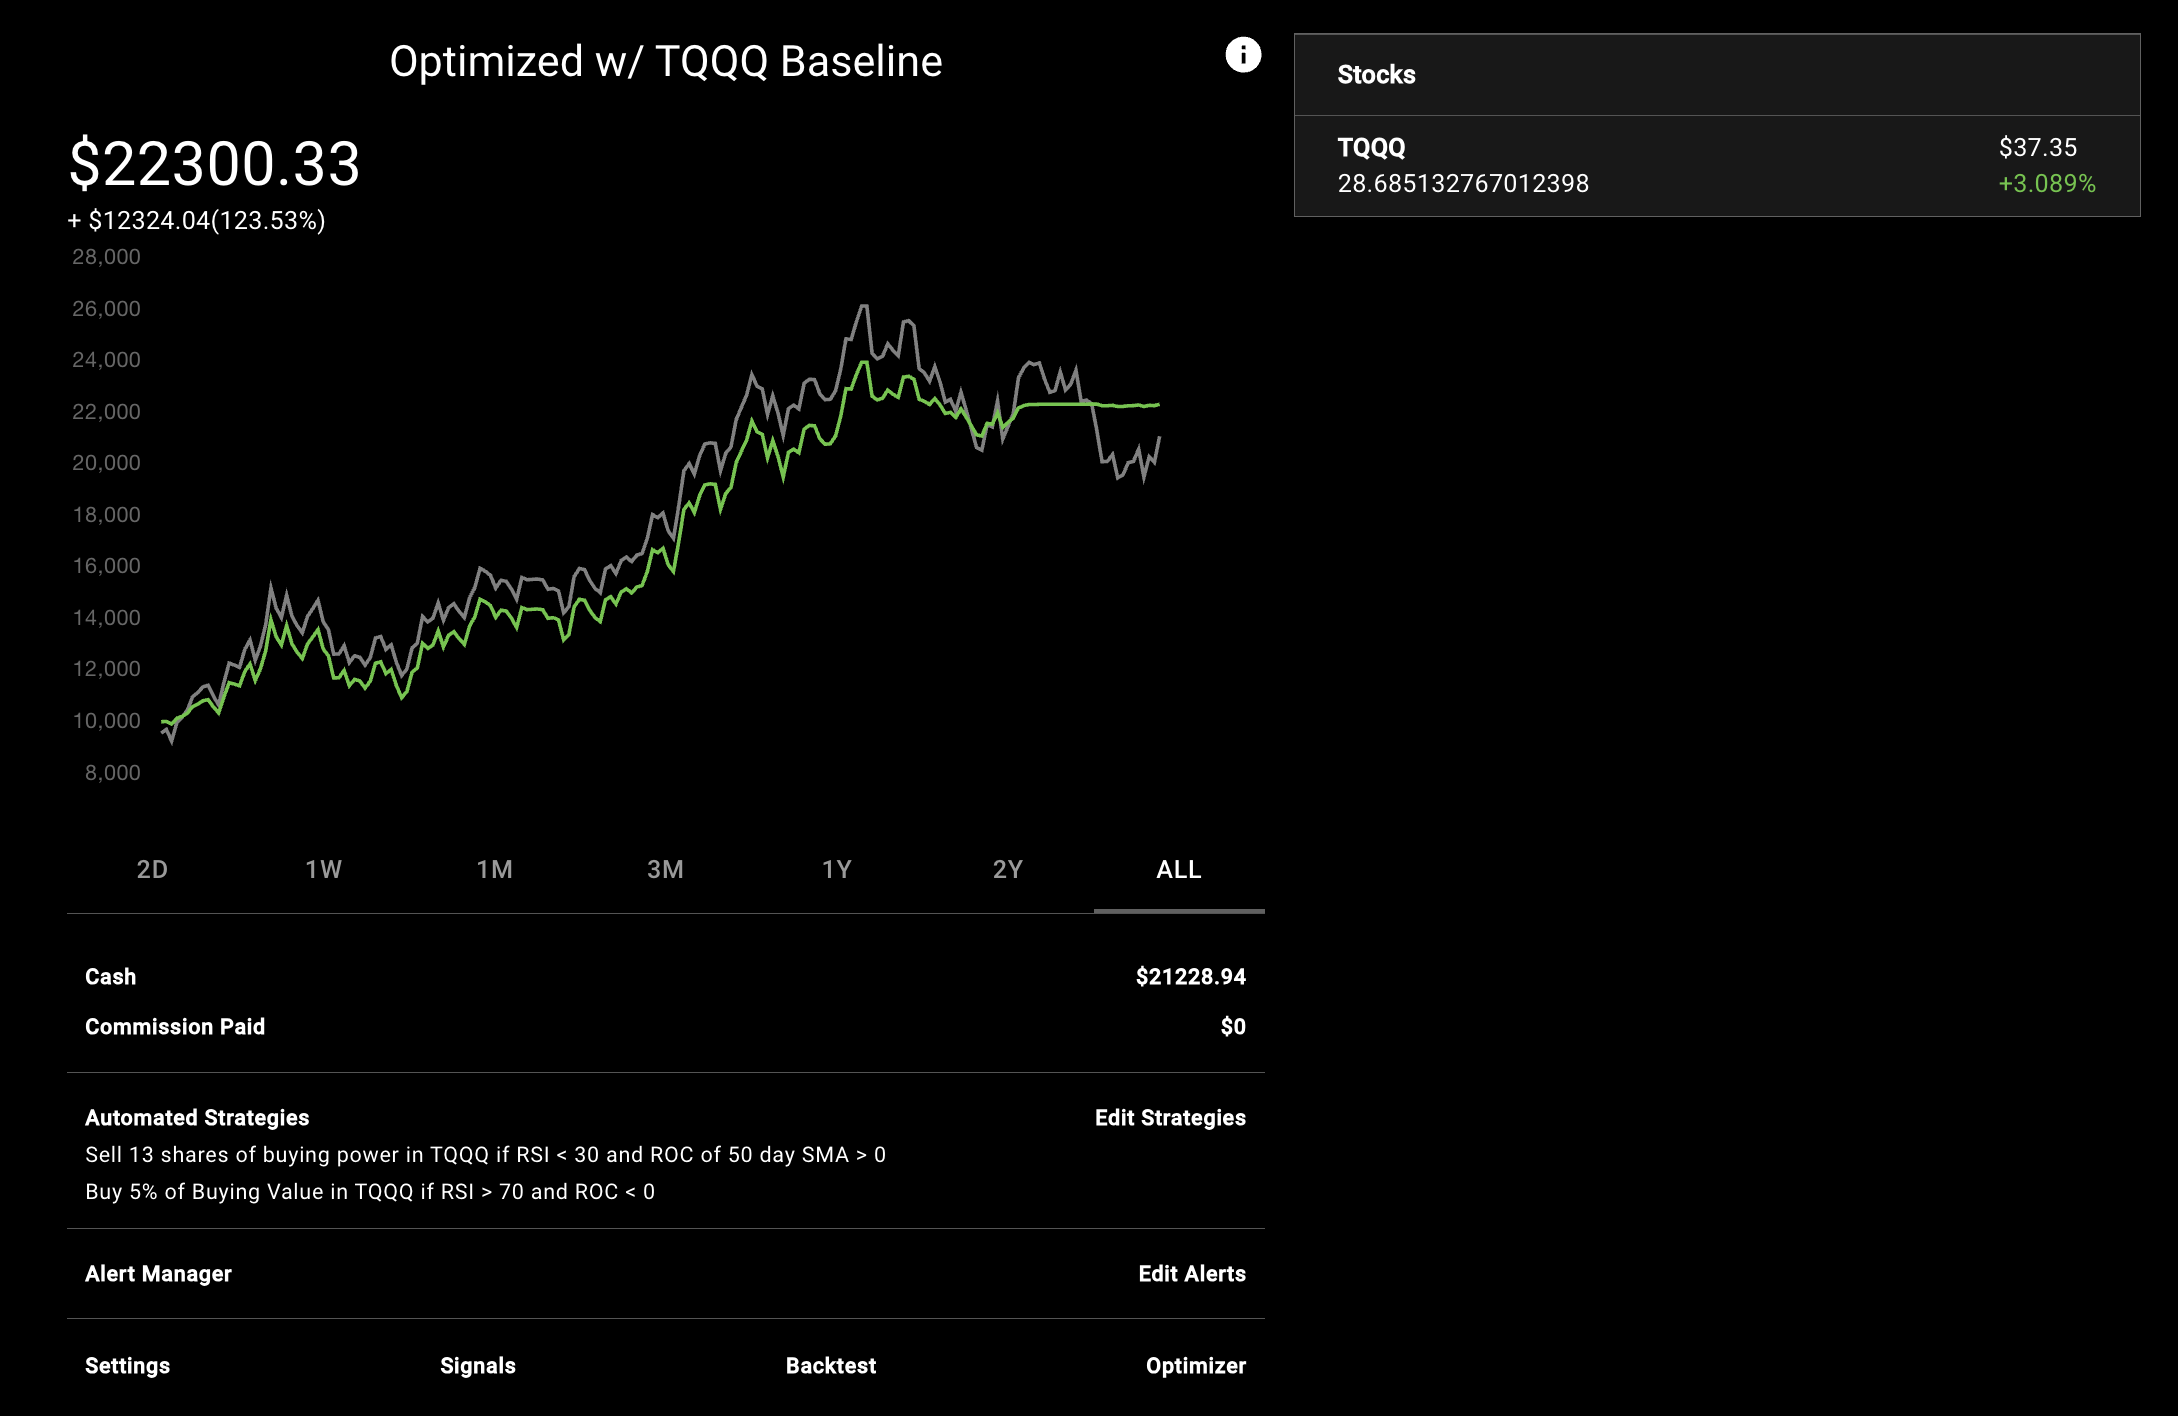Viewport: 2178px width, 1416px height.
Task: Select the 1W time range tab
Action: pyautogui.click(x=323, y=869)
